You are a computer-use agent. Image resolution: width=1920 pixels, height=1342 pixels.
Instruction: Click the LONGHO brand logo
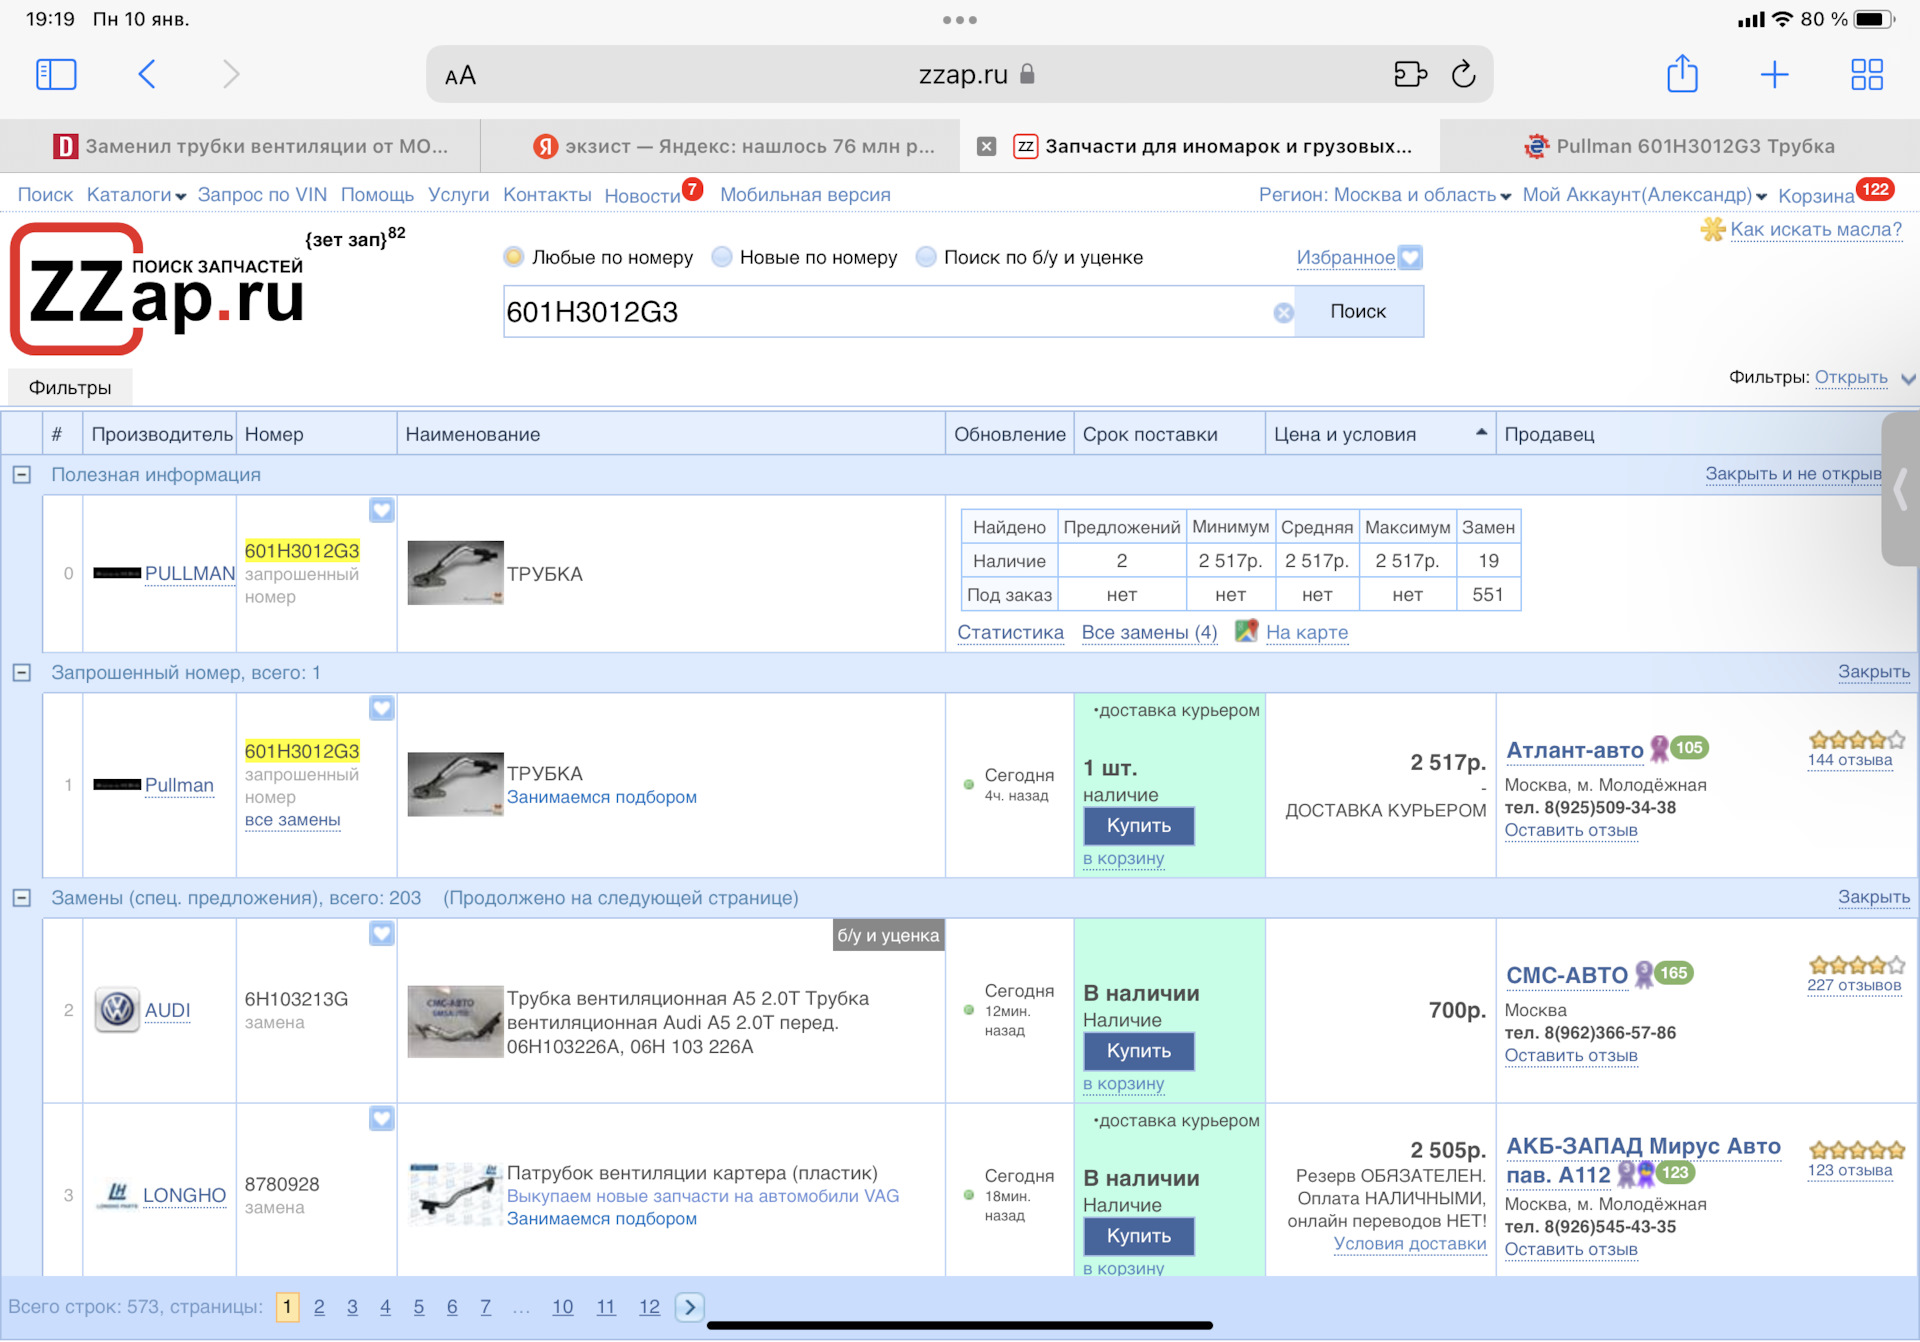coord(117,1195)
